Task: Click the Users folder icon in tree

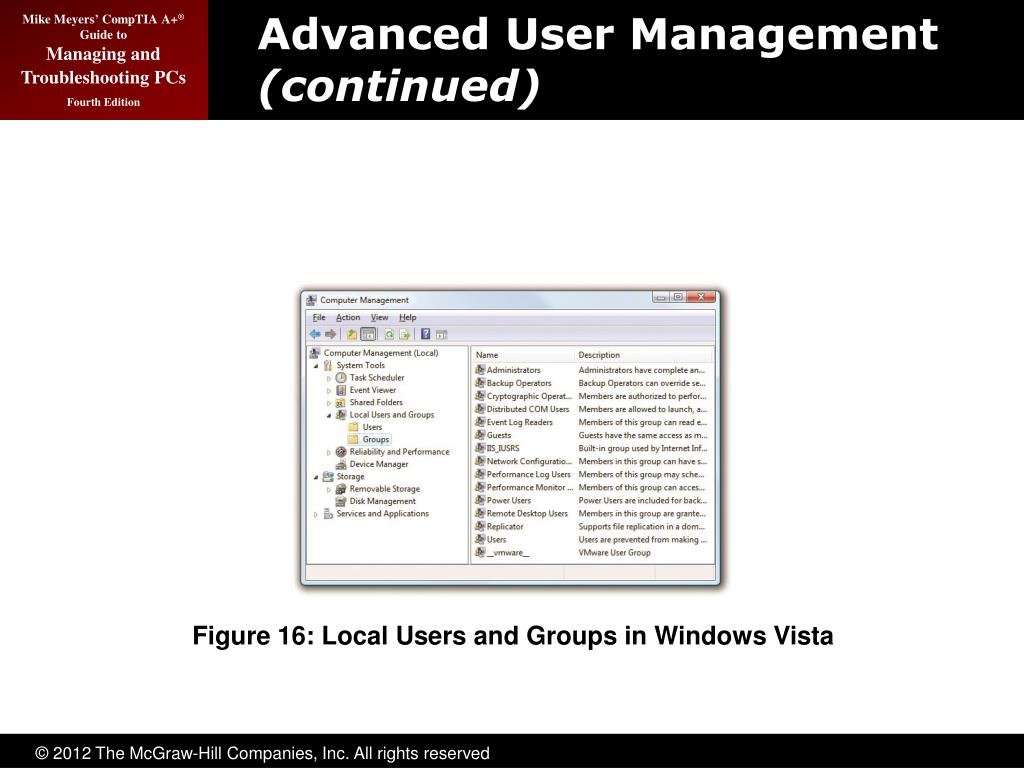Action: coord(353,427)
